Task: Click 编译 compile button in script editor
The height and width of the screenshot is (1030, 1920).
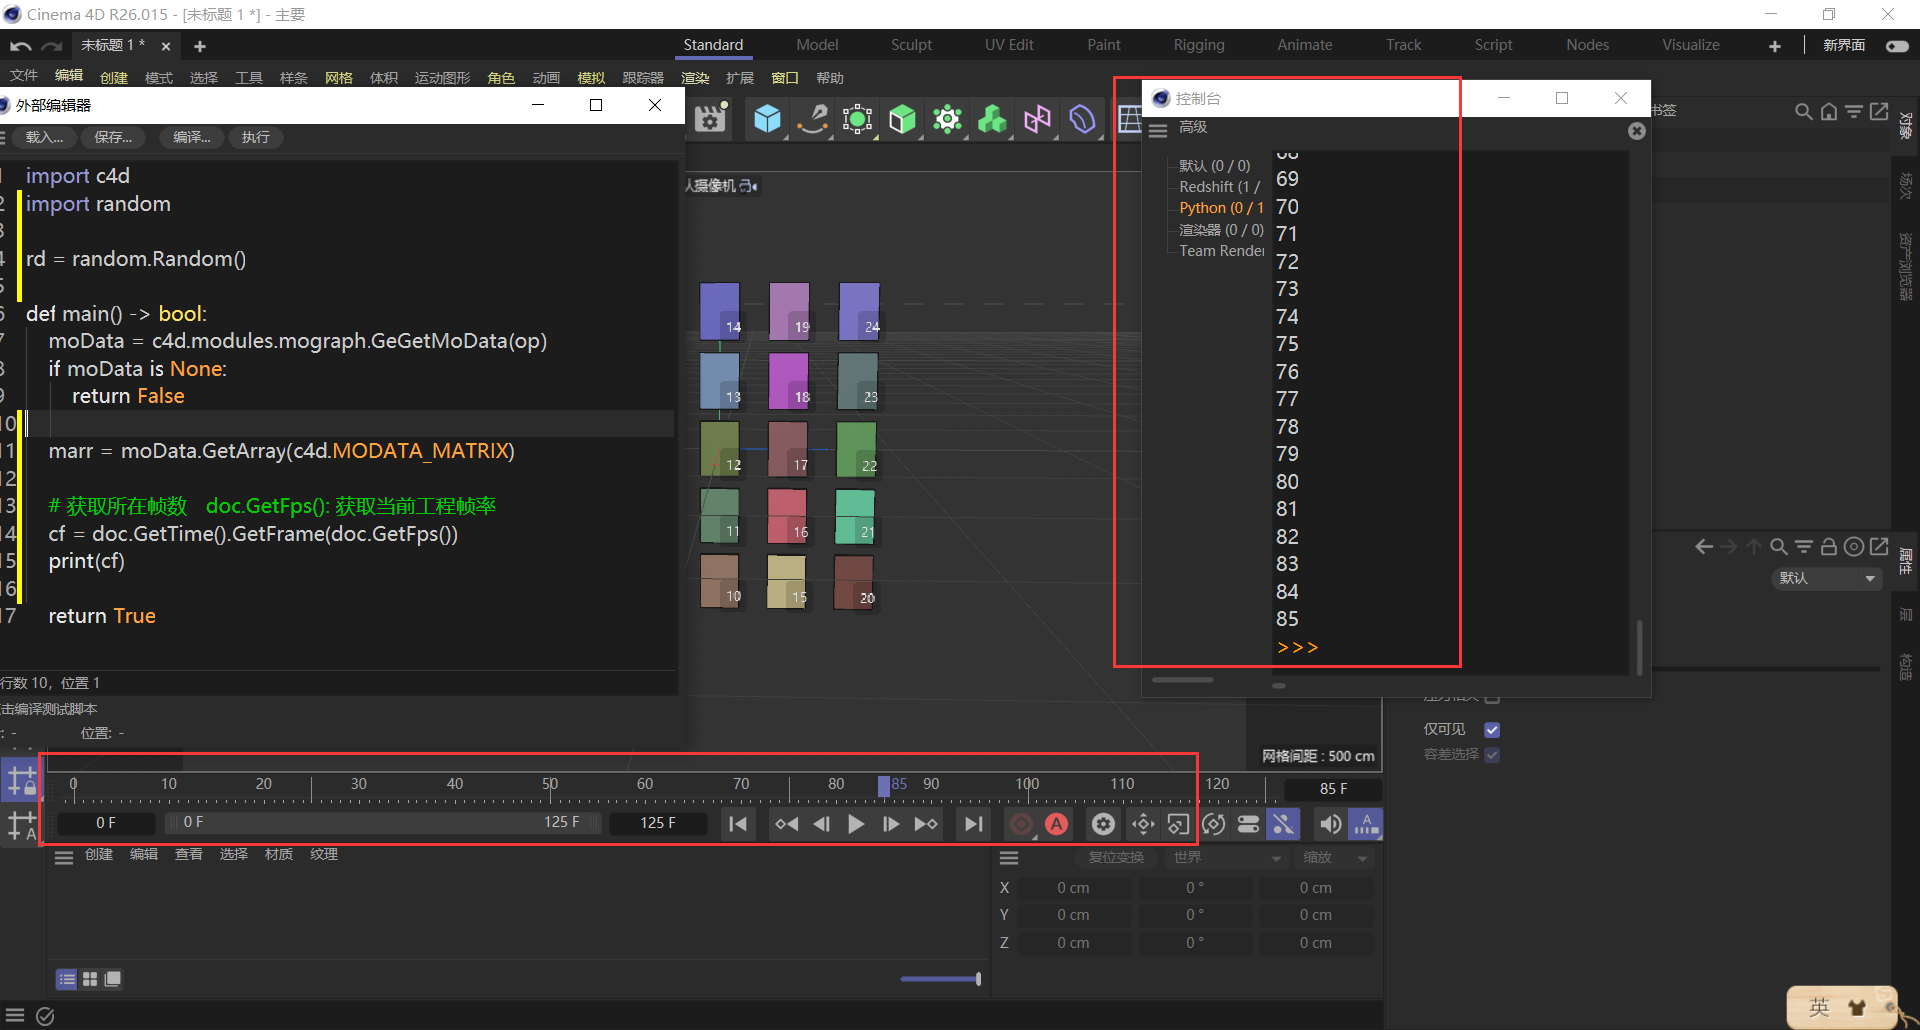Action: [x=191, y=137]
